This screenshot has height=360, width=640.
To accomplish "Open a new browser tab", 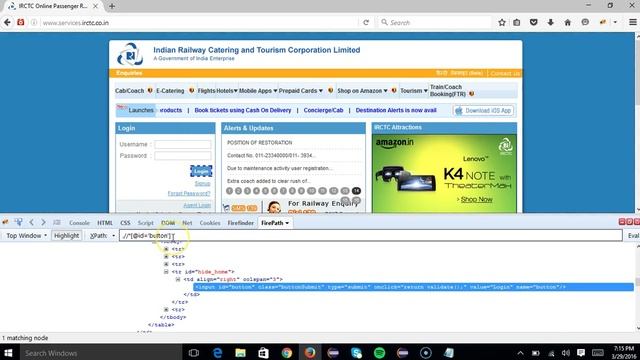I will click(111, 6).
